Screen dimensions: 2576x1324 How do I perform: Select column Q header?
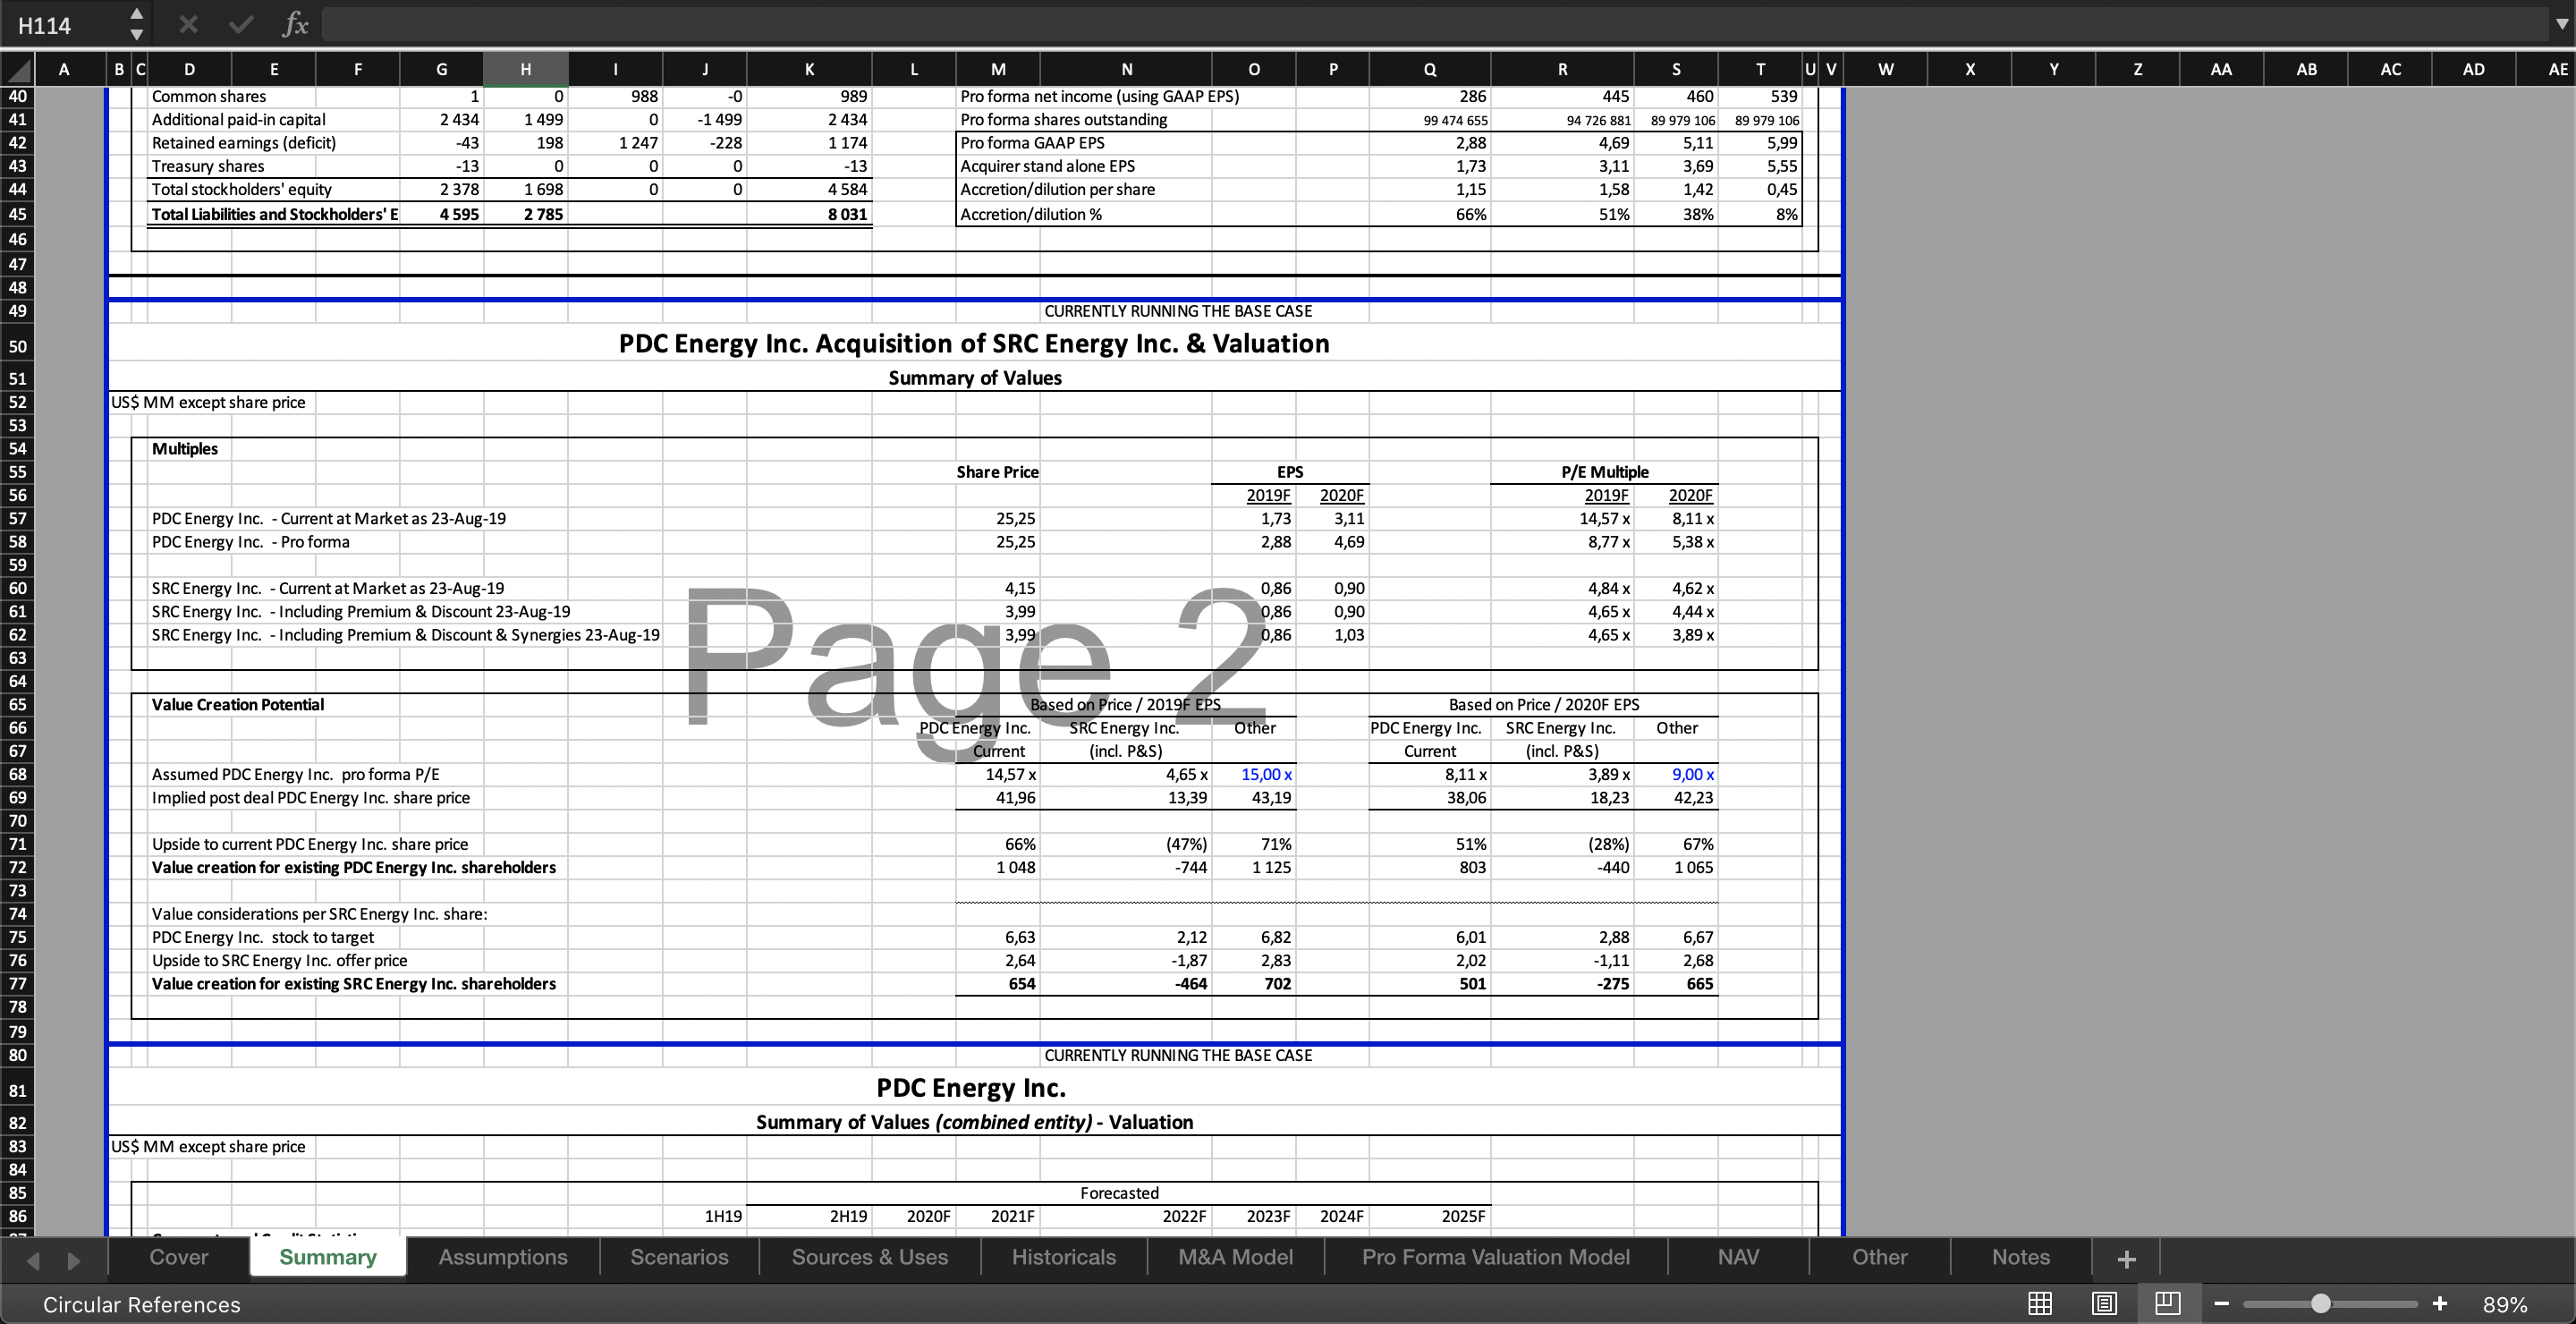[1430, 69]
